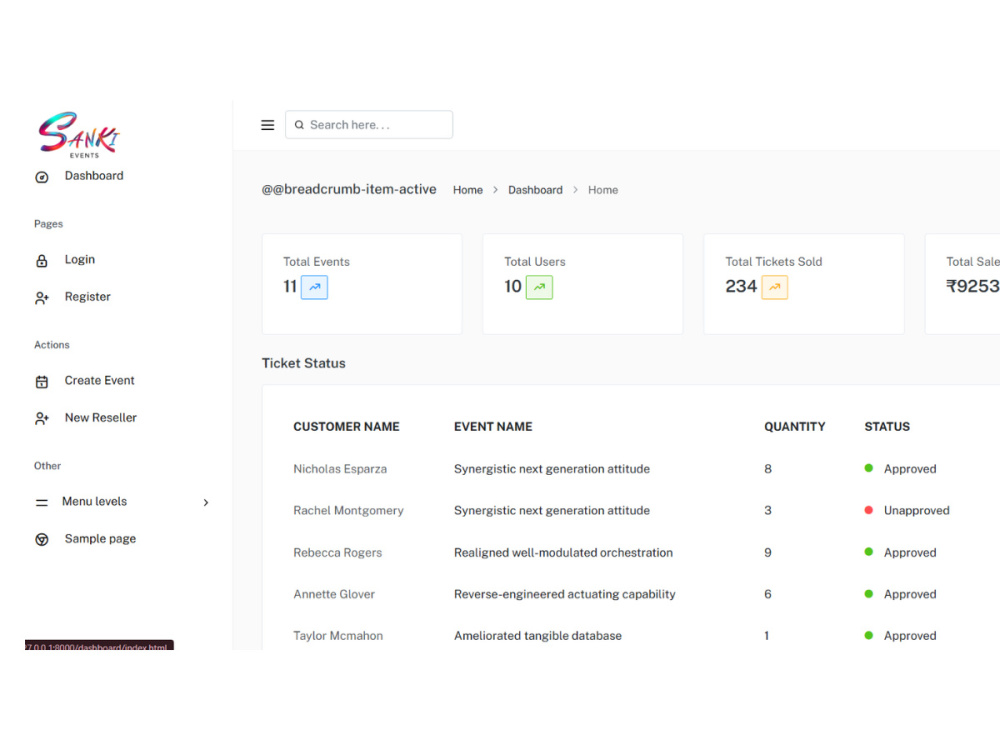Click the green trend icon in Total Users
Screen dimensions: 1000x750
pos(540,287)
